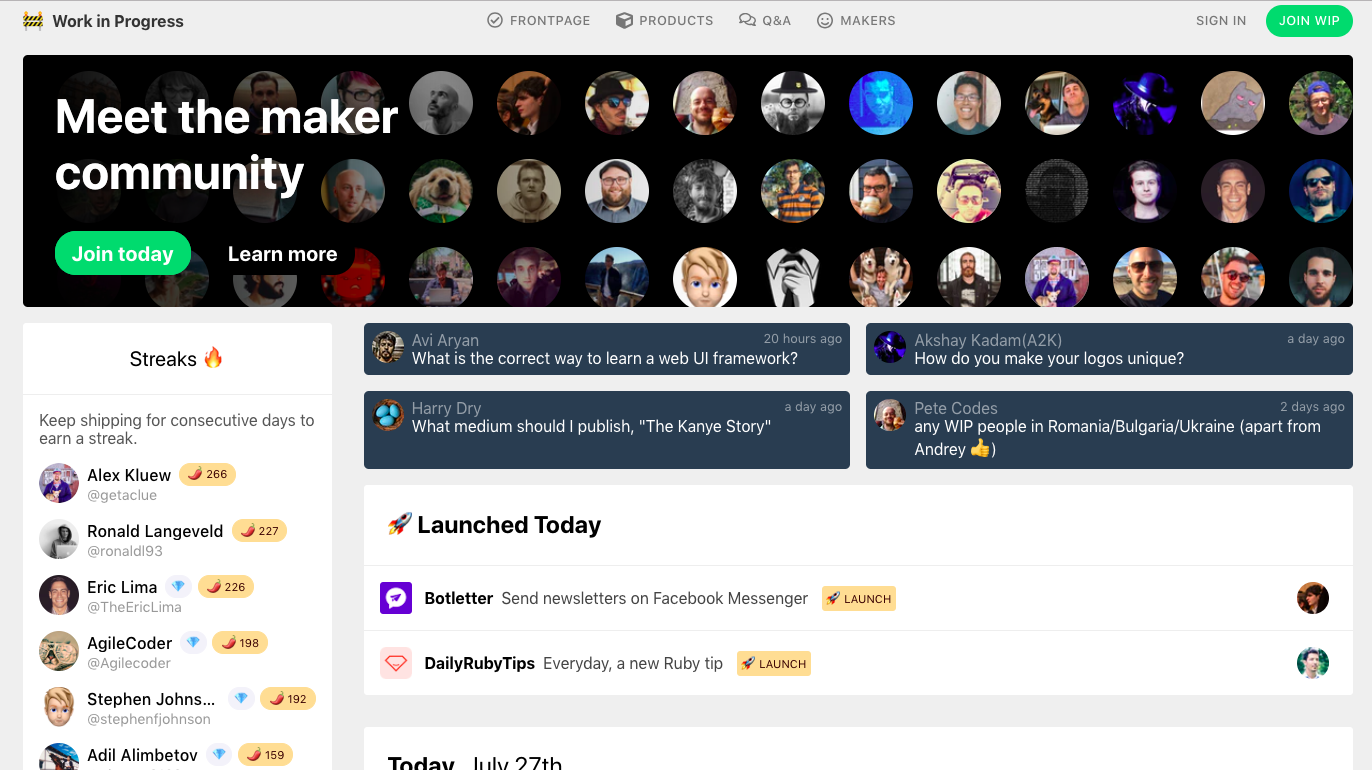Click the golden retriever dog maker avatar
The width and height of the screenshot is (1372, 770).
441,191
